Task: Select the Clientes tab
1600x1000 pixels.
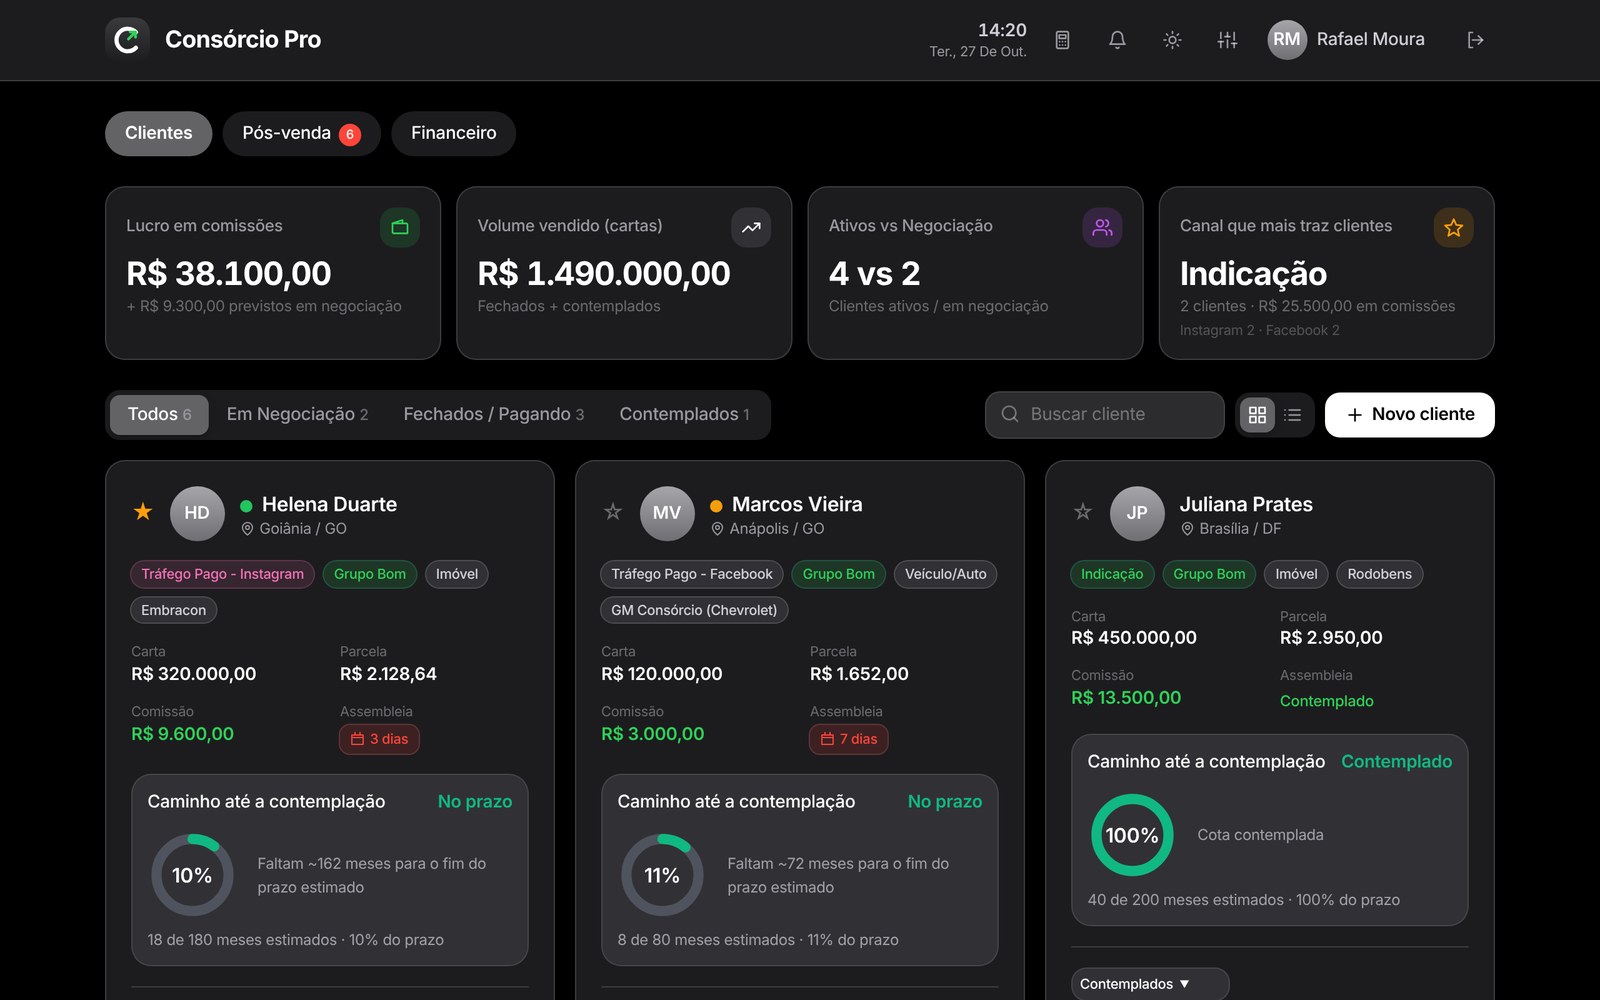Action: [x=158, y=133]
